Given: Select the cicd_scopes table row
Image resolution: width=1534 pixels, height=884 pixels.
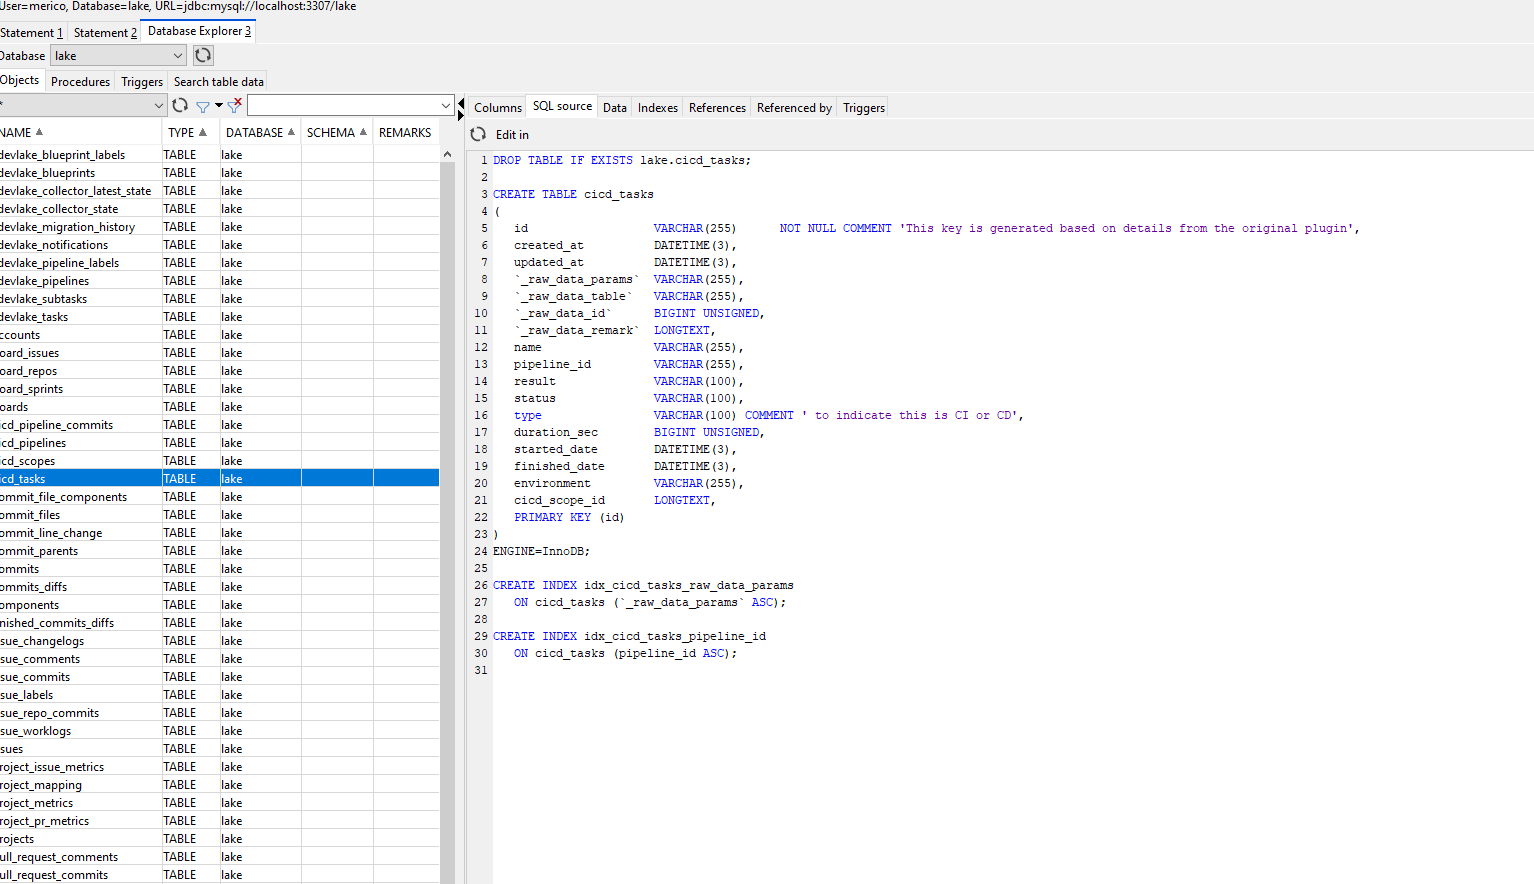Looking at the screenshot, I should click(219, 460).
